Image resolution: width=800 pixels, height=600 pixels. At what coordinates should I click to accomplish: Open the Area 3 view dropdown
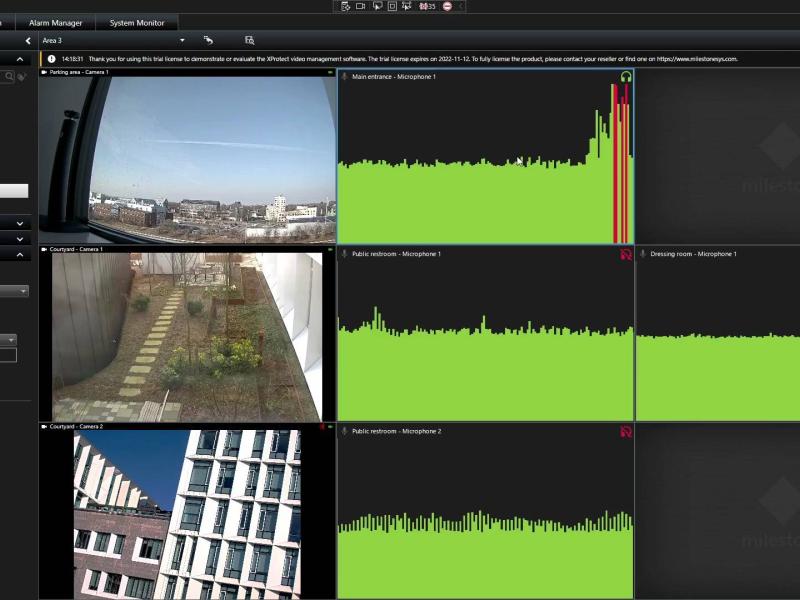(x=182, y=41)
